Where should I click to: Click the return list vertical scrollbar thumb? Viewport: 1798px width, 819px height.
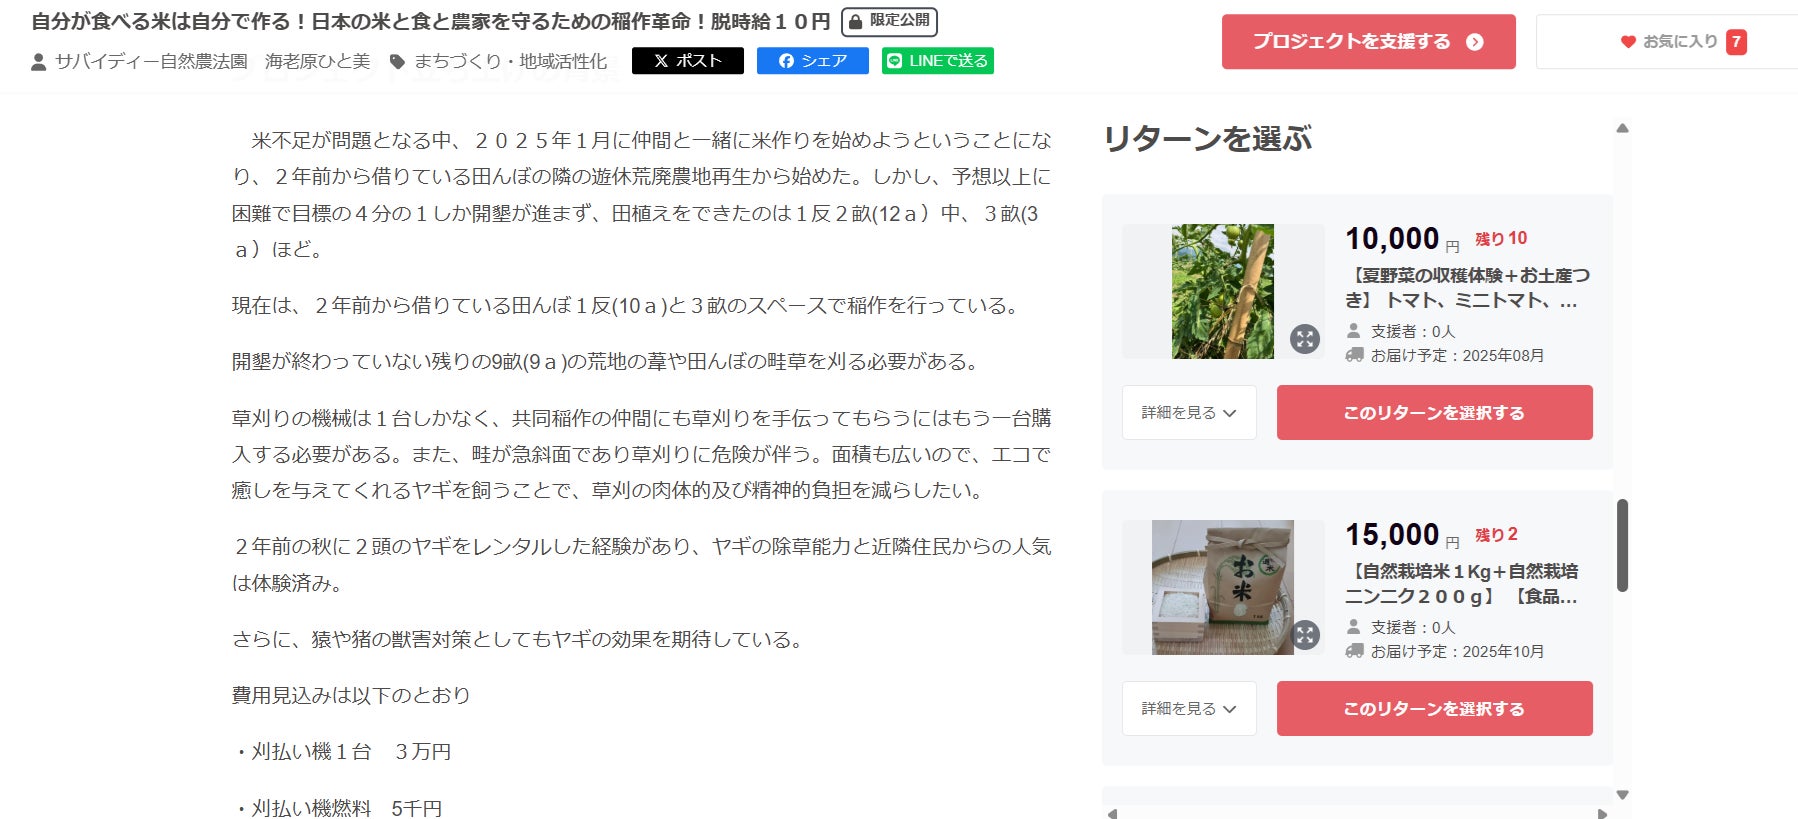(x=1622, y=545)
